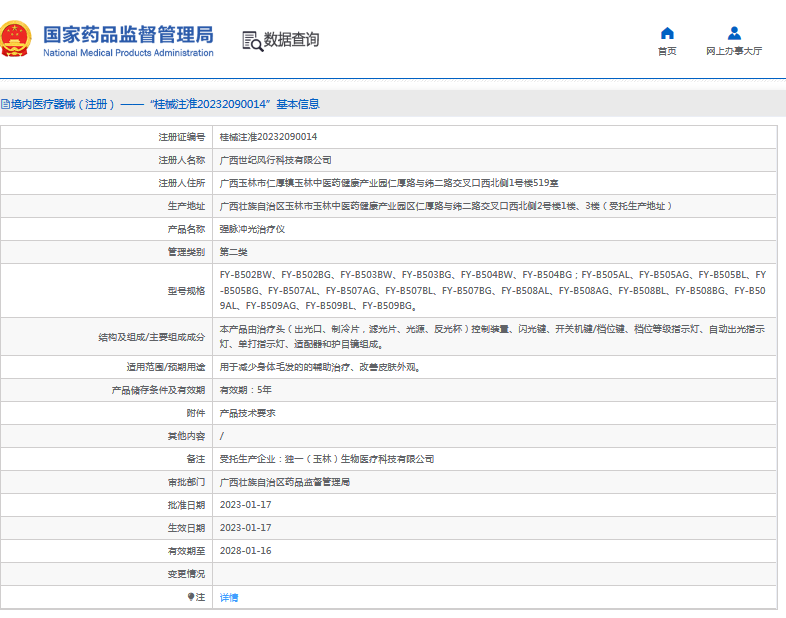Image resolution: width=786 pixels, height=618 pixels.
Task: Select management category value 第二类
Action: [x=234, y=252]
